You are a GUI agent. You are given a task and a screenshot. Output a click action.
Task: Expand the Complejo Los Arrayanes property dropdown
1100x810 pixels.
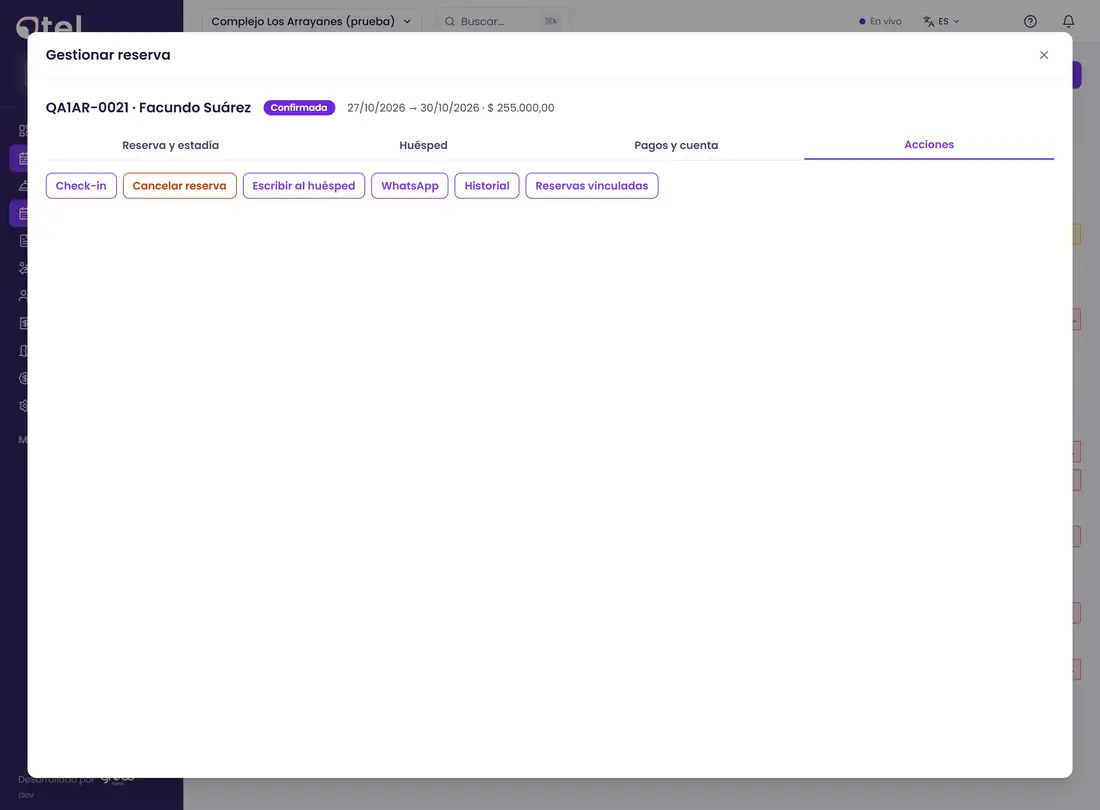tap(311, 21)
